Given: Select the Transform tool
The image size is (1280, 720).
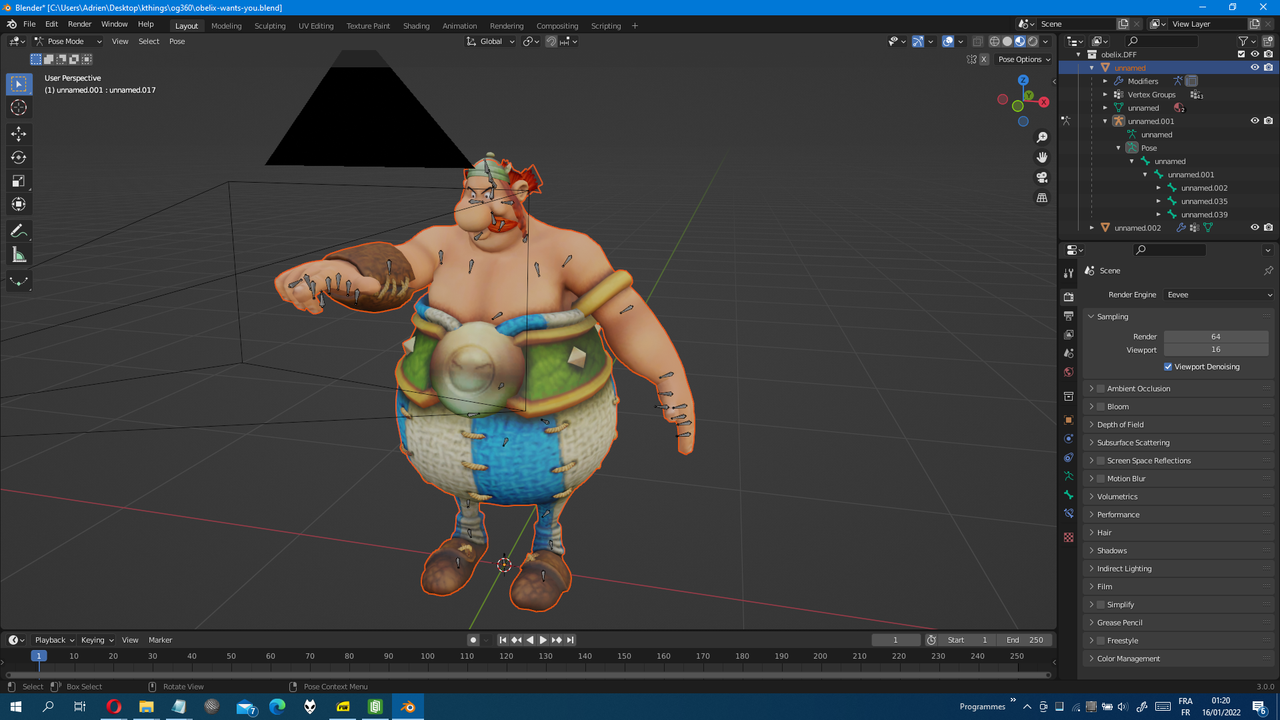Looking at the screenshot, I should tap(19, 205).
